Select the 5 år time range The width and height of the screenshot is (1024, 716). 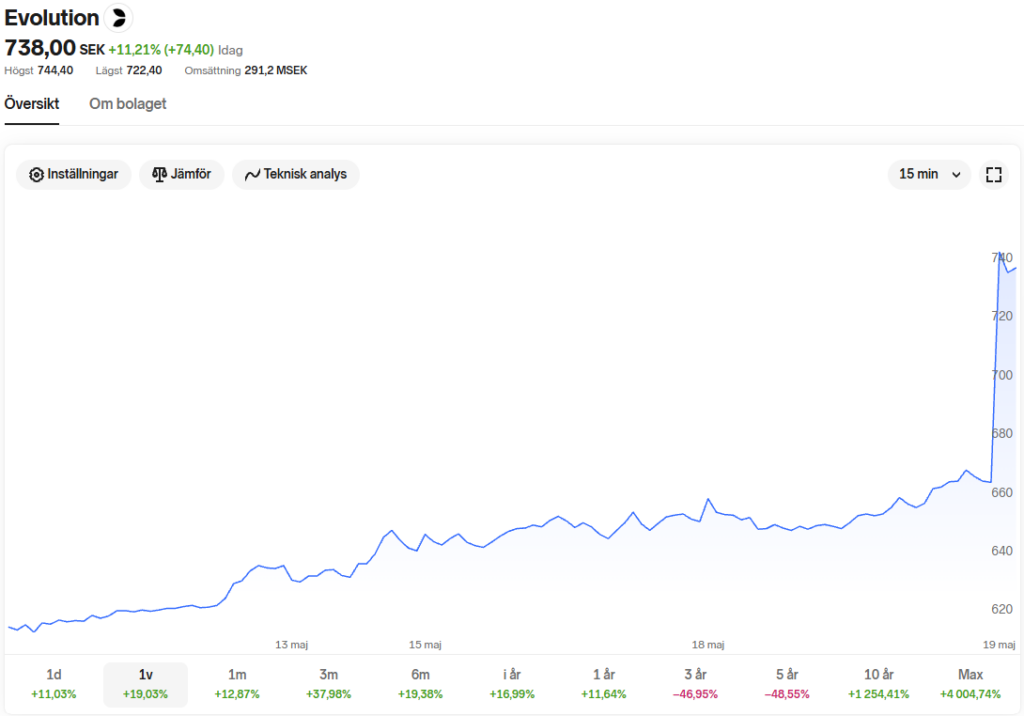pos(787,684)
